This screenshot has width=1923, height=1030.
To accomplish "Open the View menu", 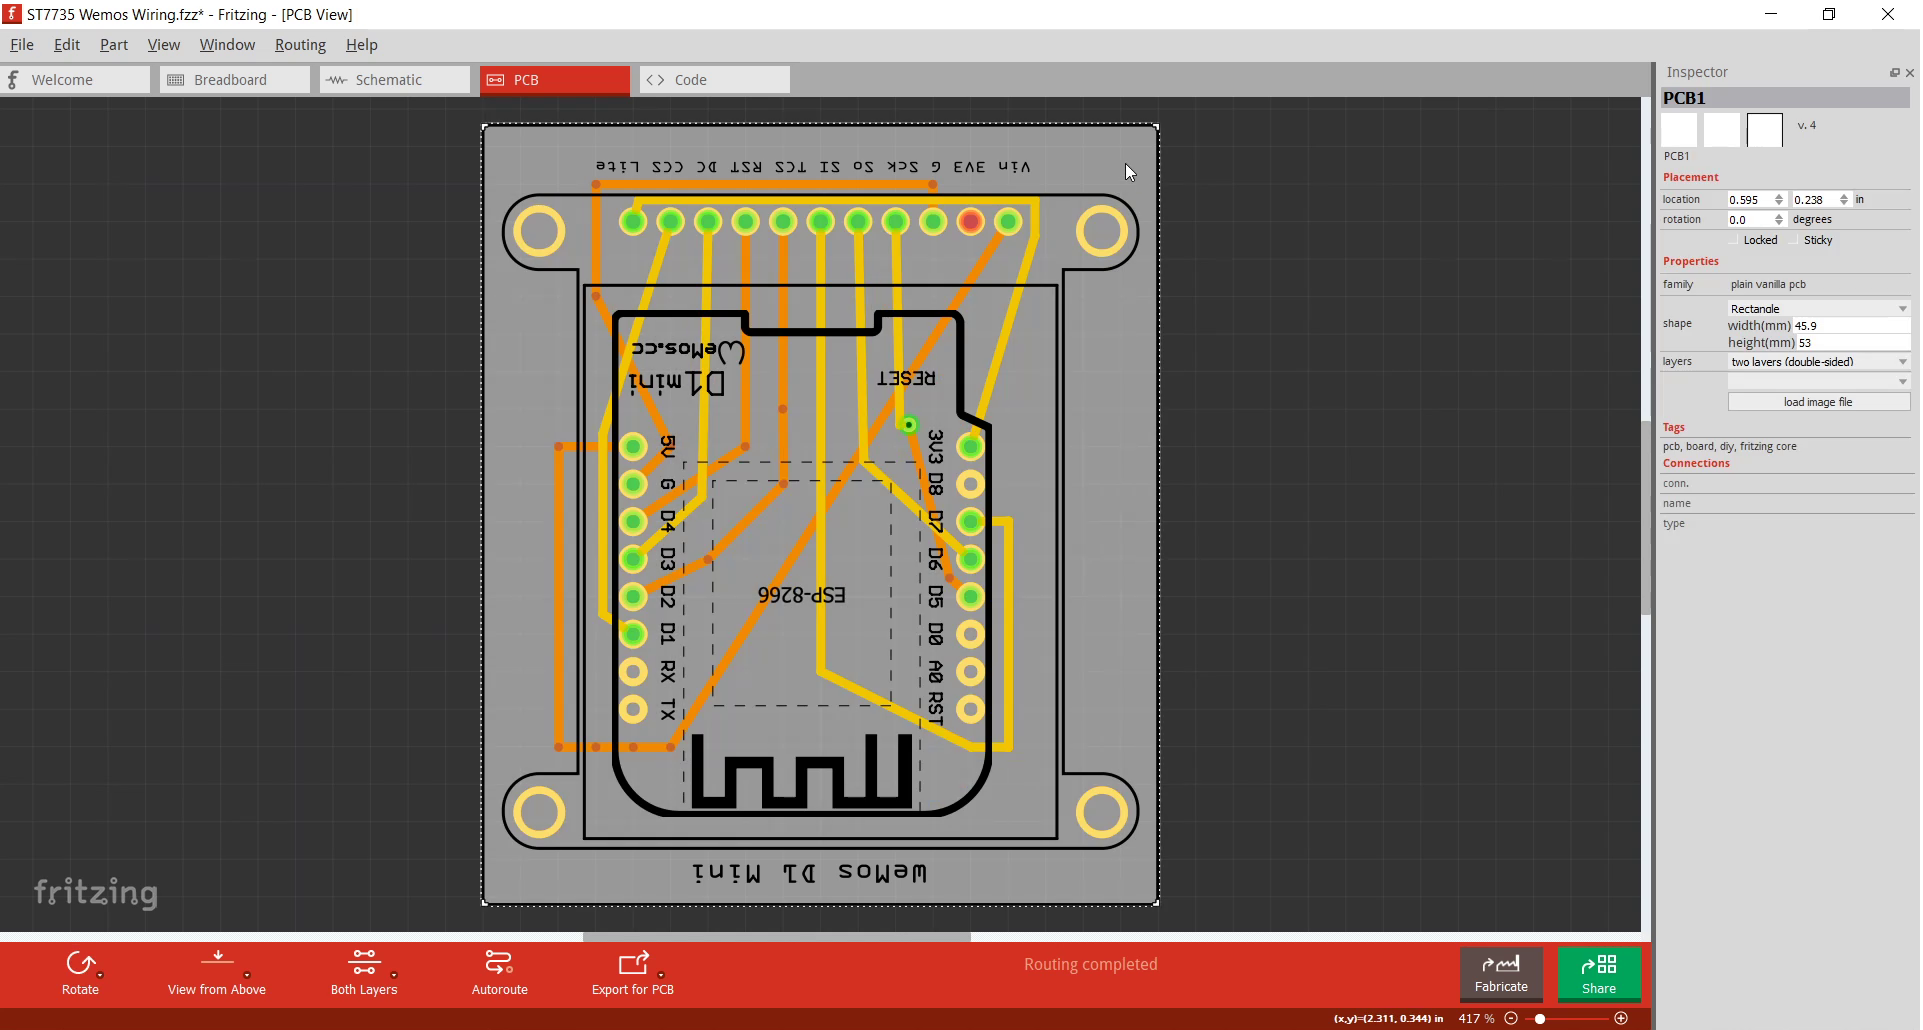I will [164, 45].
